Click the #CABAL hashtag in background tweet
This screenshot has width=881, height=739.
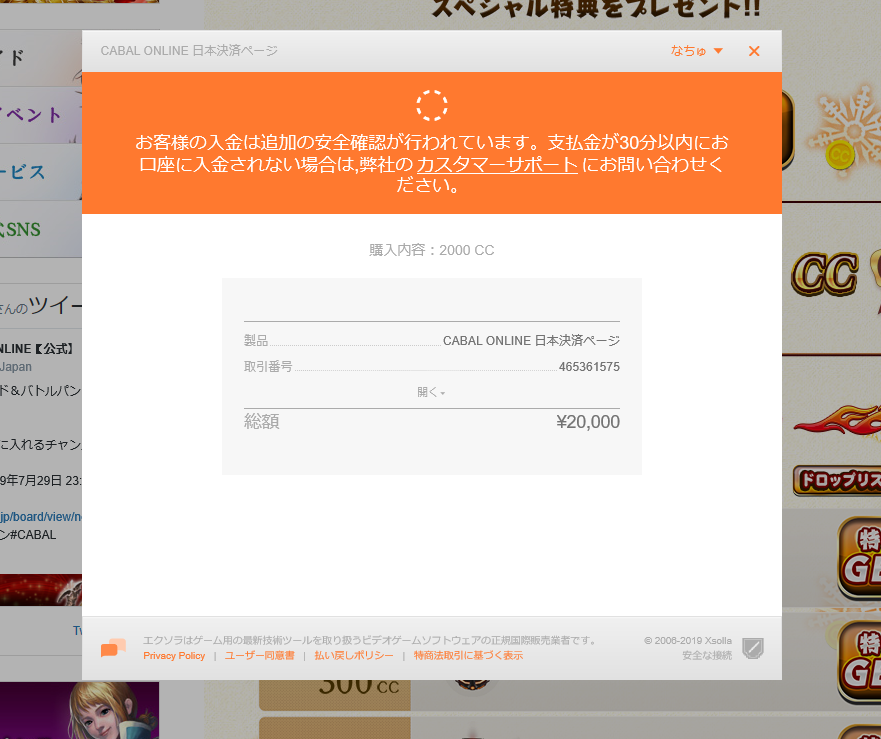point(33,535)
